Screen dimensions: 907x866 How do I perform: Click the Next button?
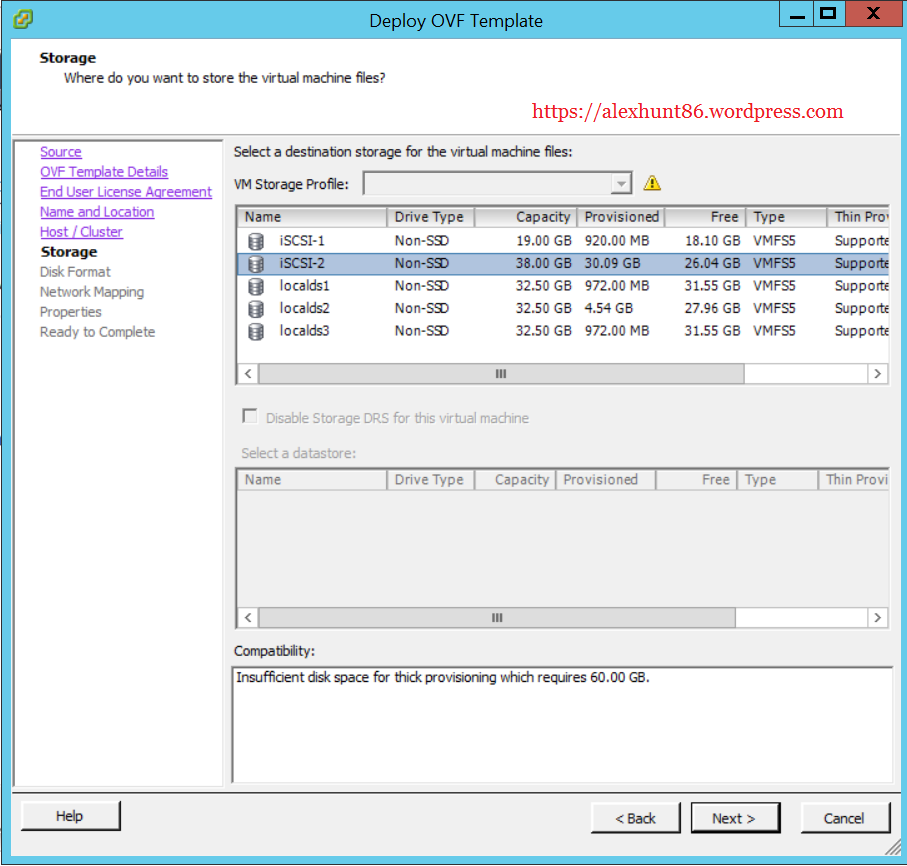click(x=732, y=818)
